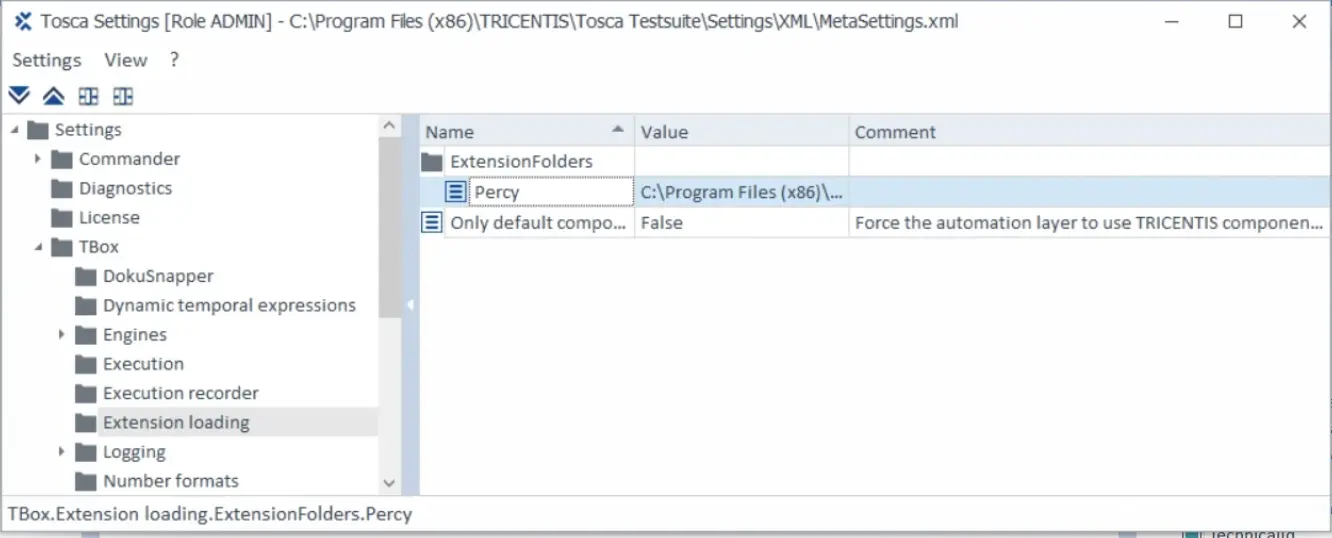Click the Engines folder icon
Screen dimensions: 1332x538
86,335
